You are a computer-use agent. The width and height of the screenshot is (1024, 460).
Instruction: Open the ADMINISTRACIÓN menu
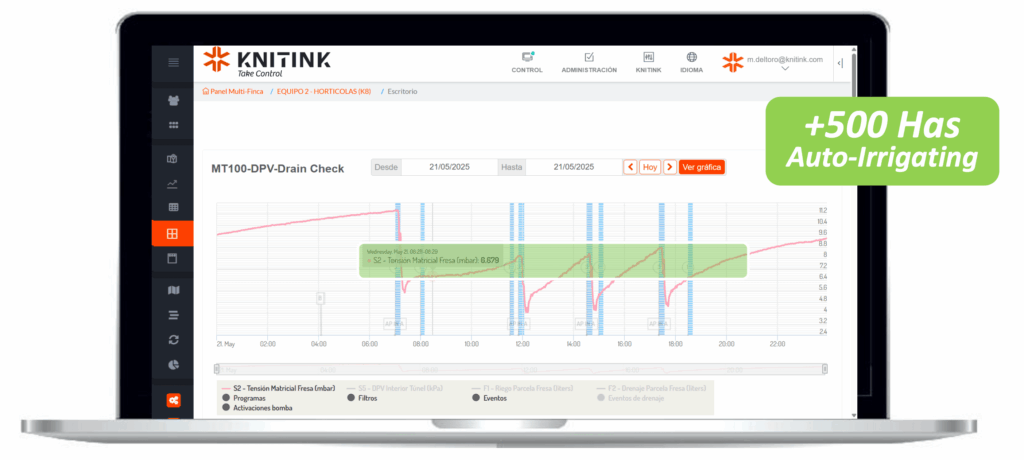pyautogui.click(x=589, y=62)
